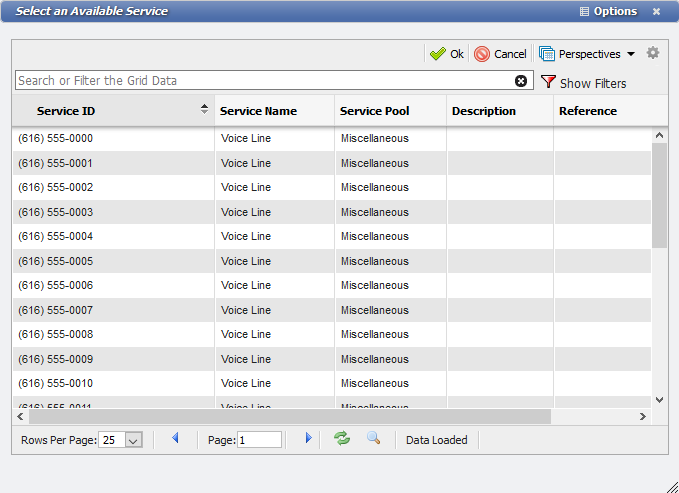Click the vertical scrollbar down arrow
Viewport: 679px width, 493px height.
click(659, 399)
